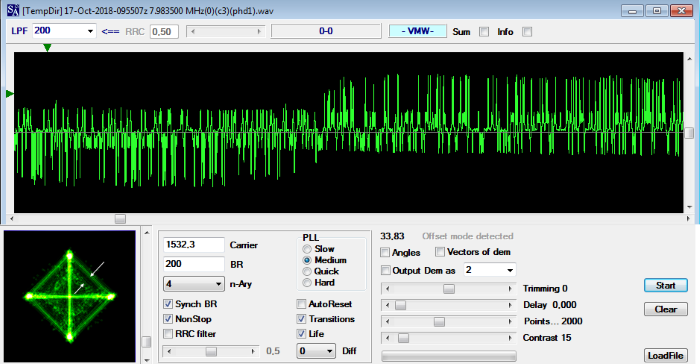
Task: Click left arrow of top RRC scrollbar
Action: 192,31
